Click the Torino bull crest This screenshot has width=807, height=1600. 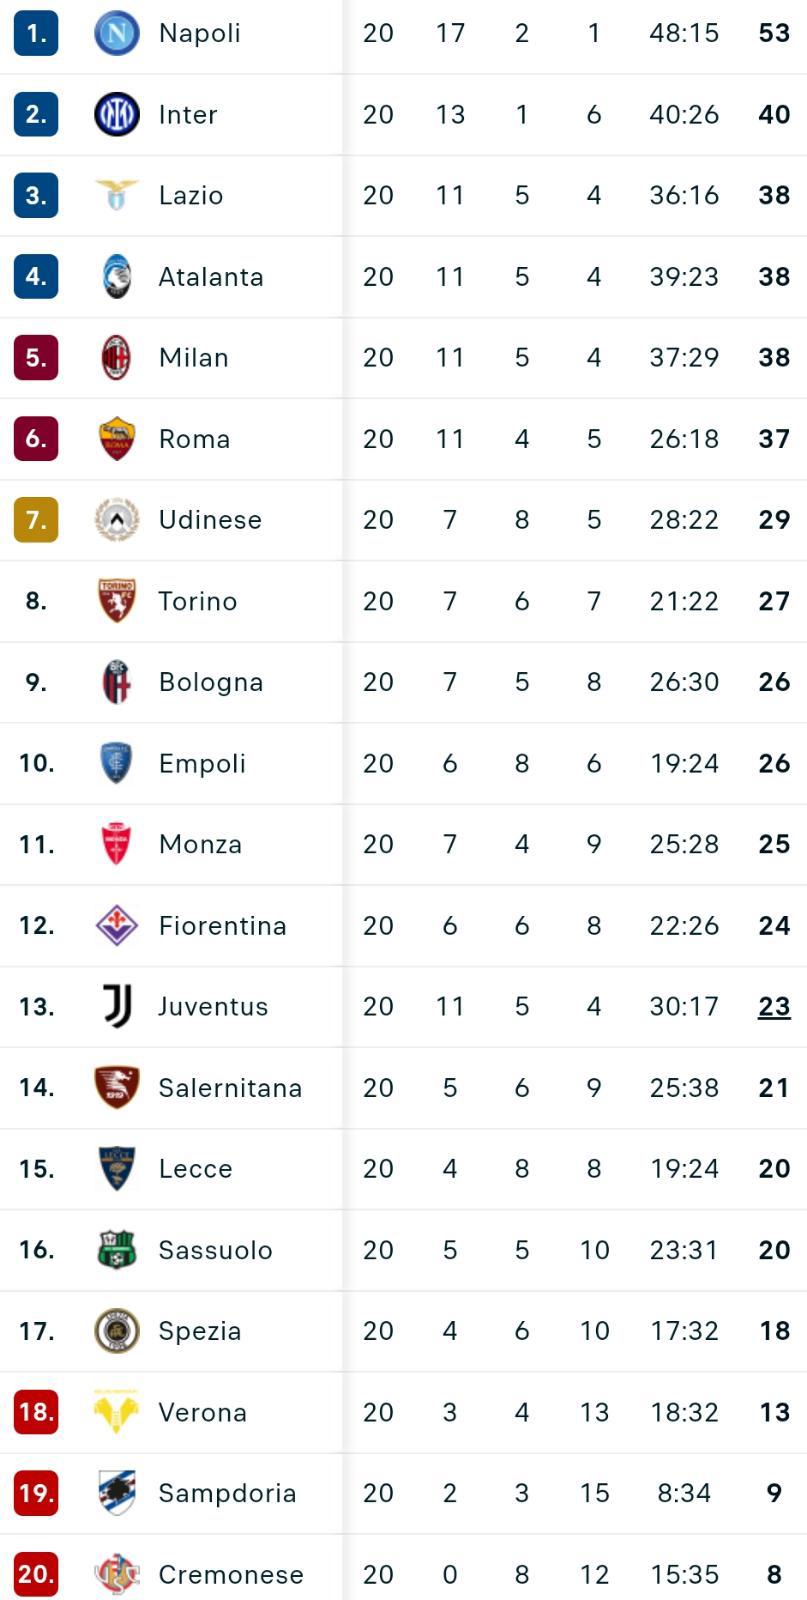click(x=116, y=600)
